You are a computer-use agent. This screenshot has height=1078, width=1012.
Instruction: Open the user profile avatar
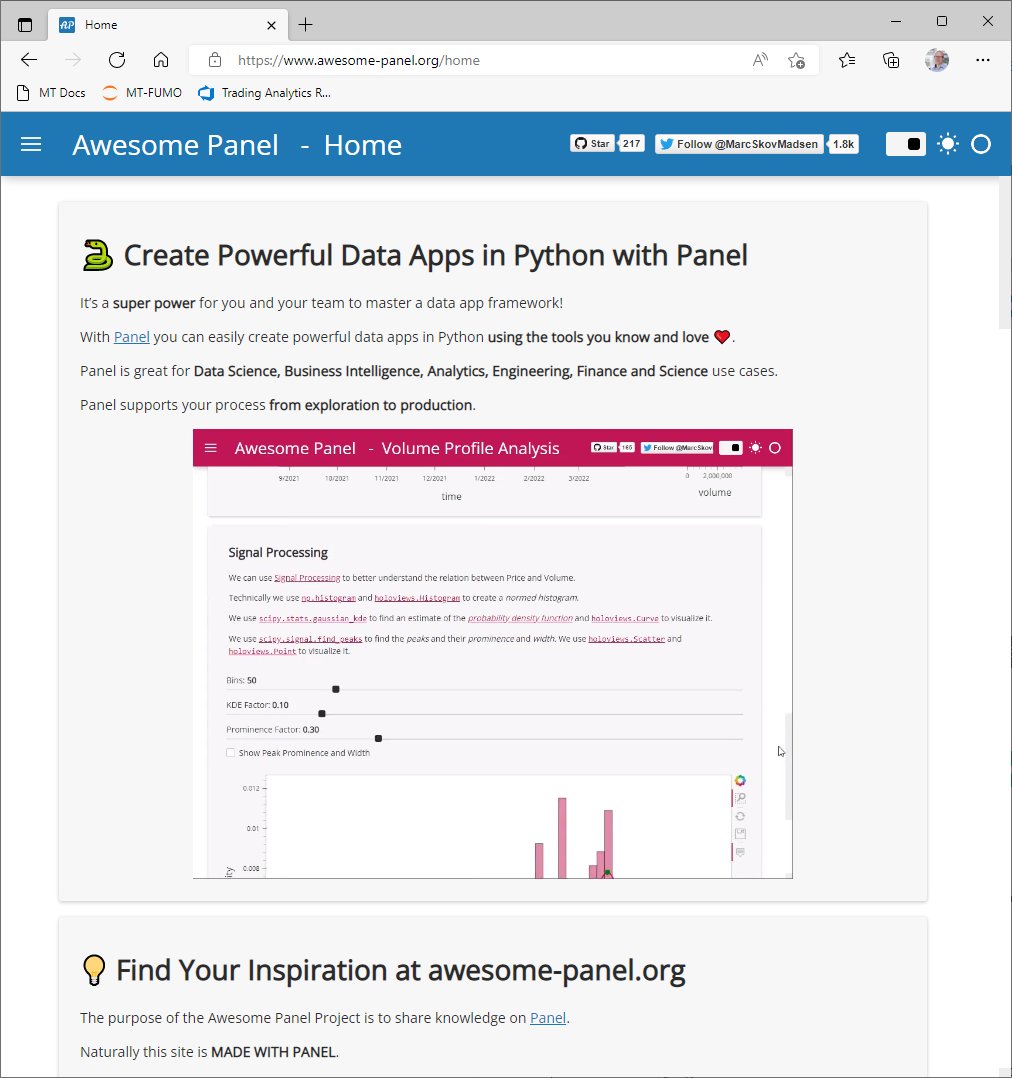[x=936, y=60]
